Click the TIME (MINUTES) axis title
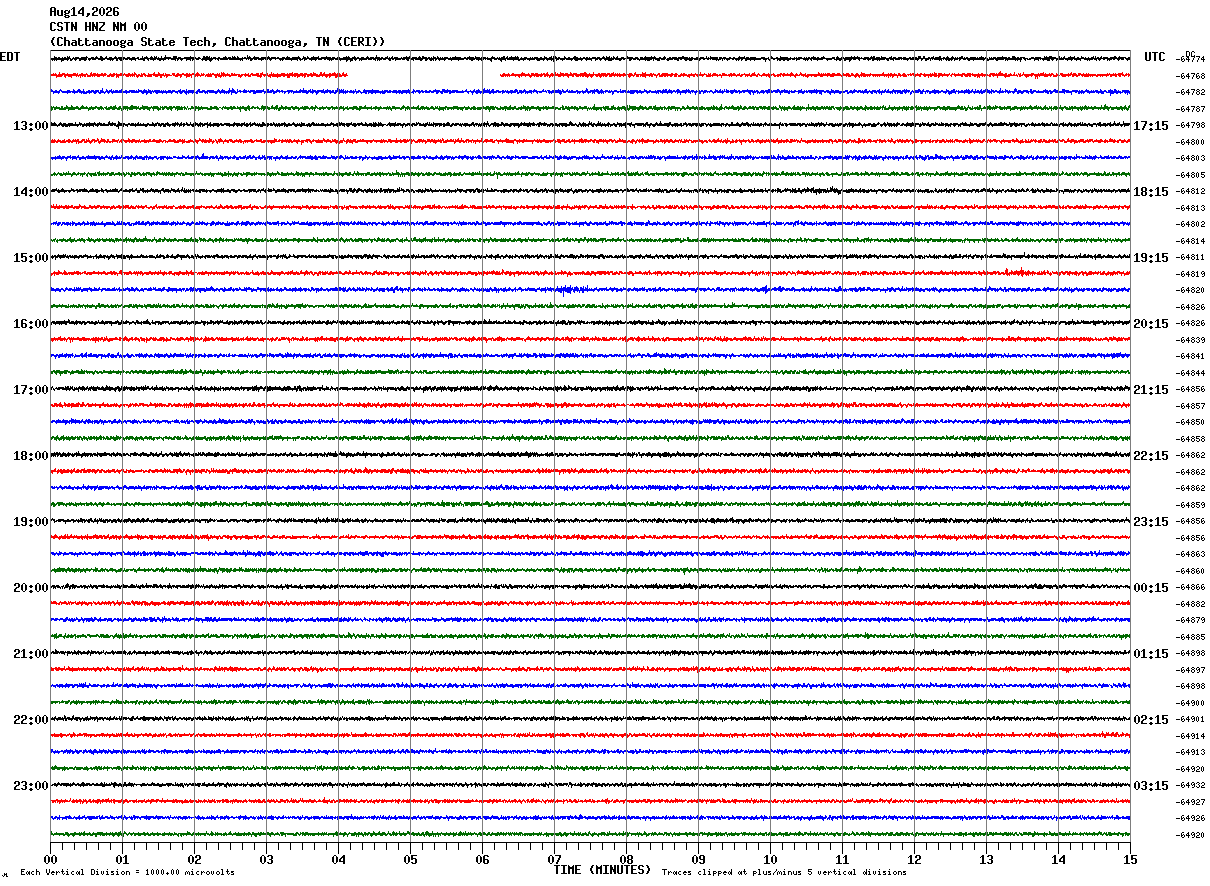The width and height of the screenshot is (1210, 886). click(602, 870)
